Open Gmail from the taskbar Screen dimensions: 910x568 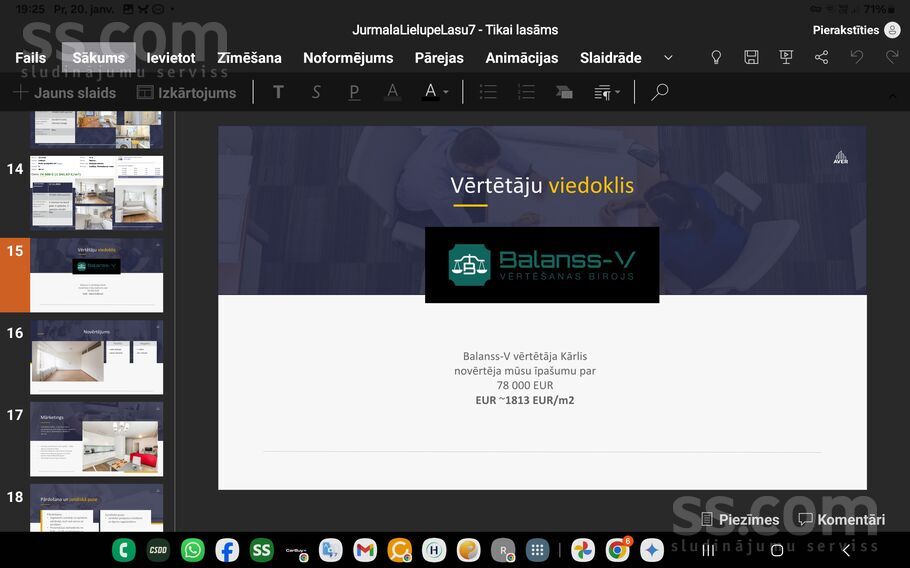[x=365, y=550]
